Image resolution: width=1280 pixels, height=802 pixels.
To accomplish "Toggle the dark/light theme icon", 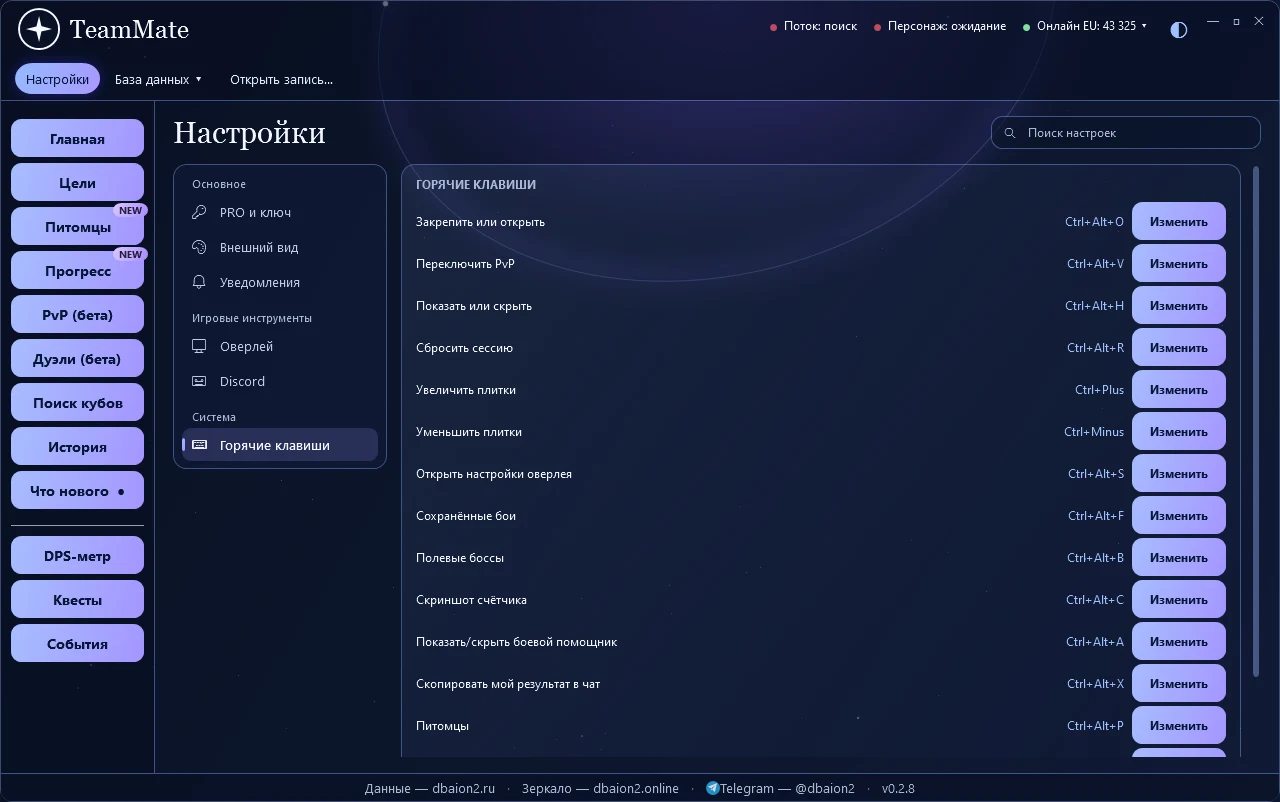I will click(x=1179, y=29).
